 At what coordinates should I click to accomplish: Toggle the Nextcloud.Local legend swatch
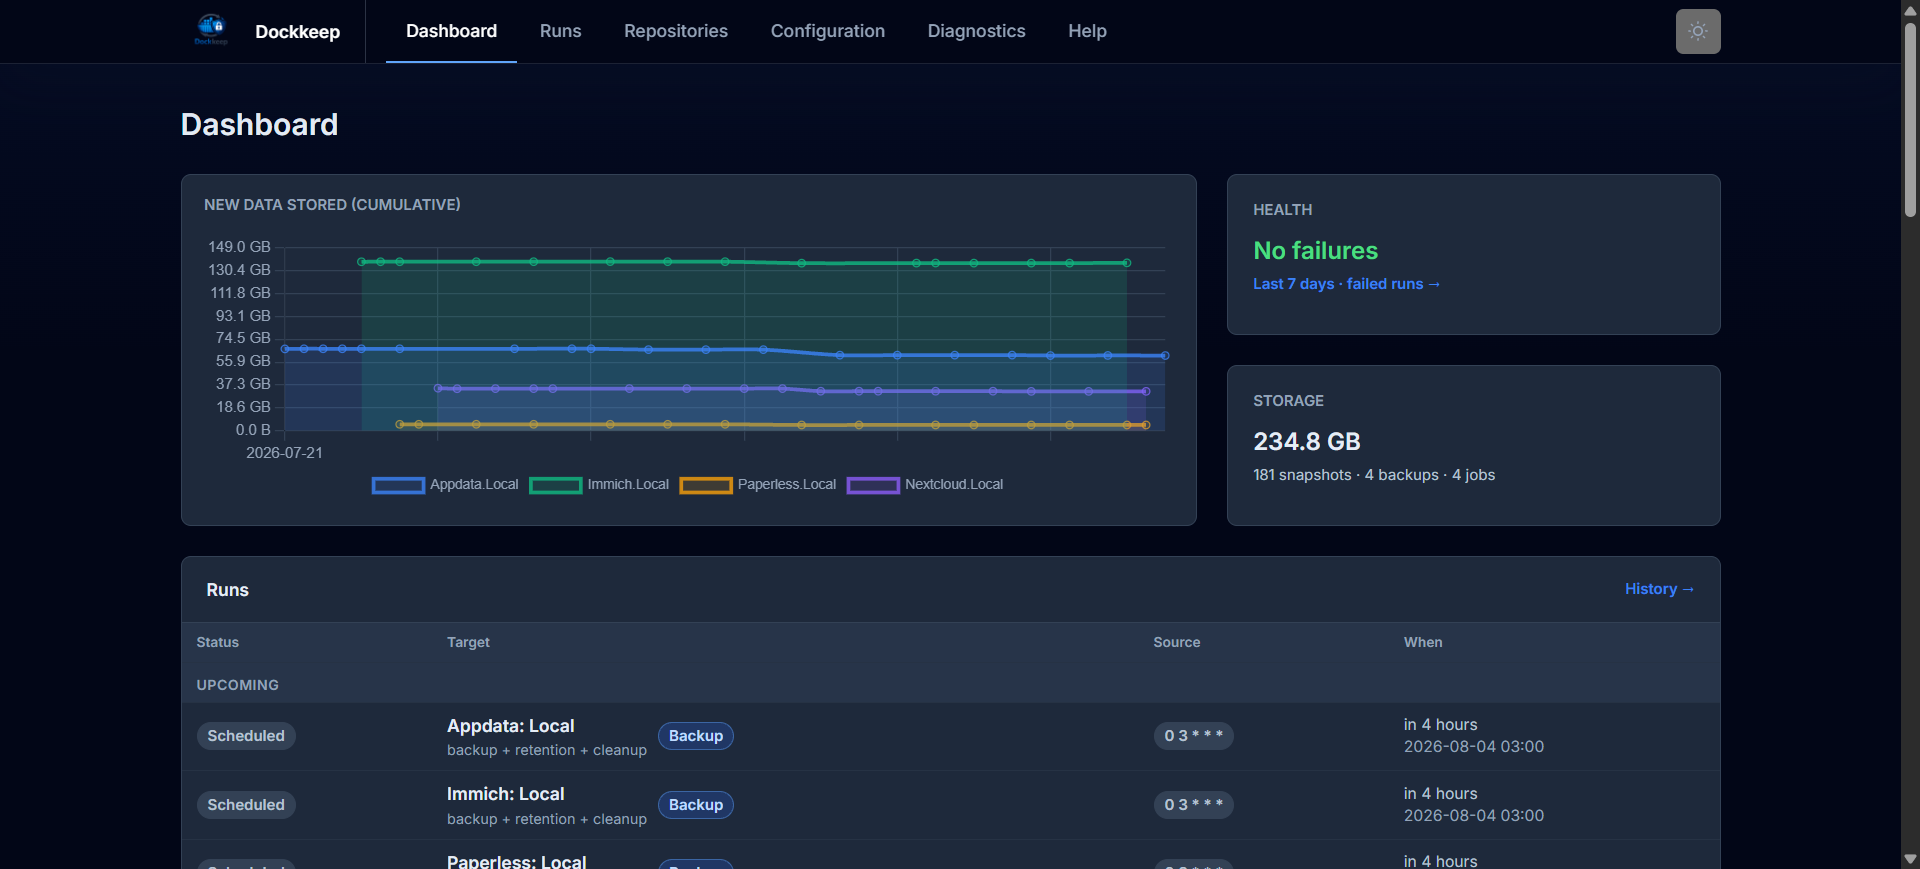coord(873,485)
